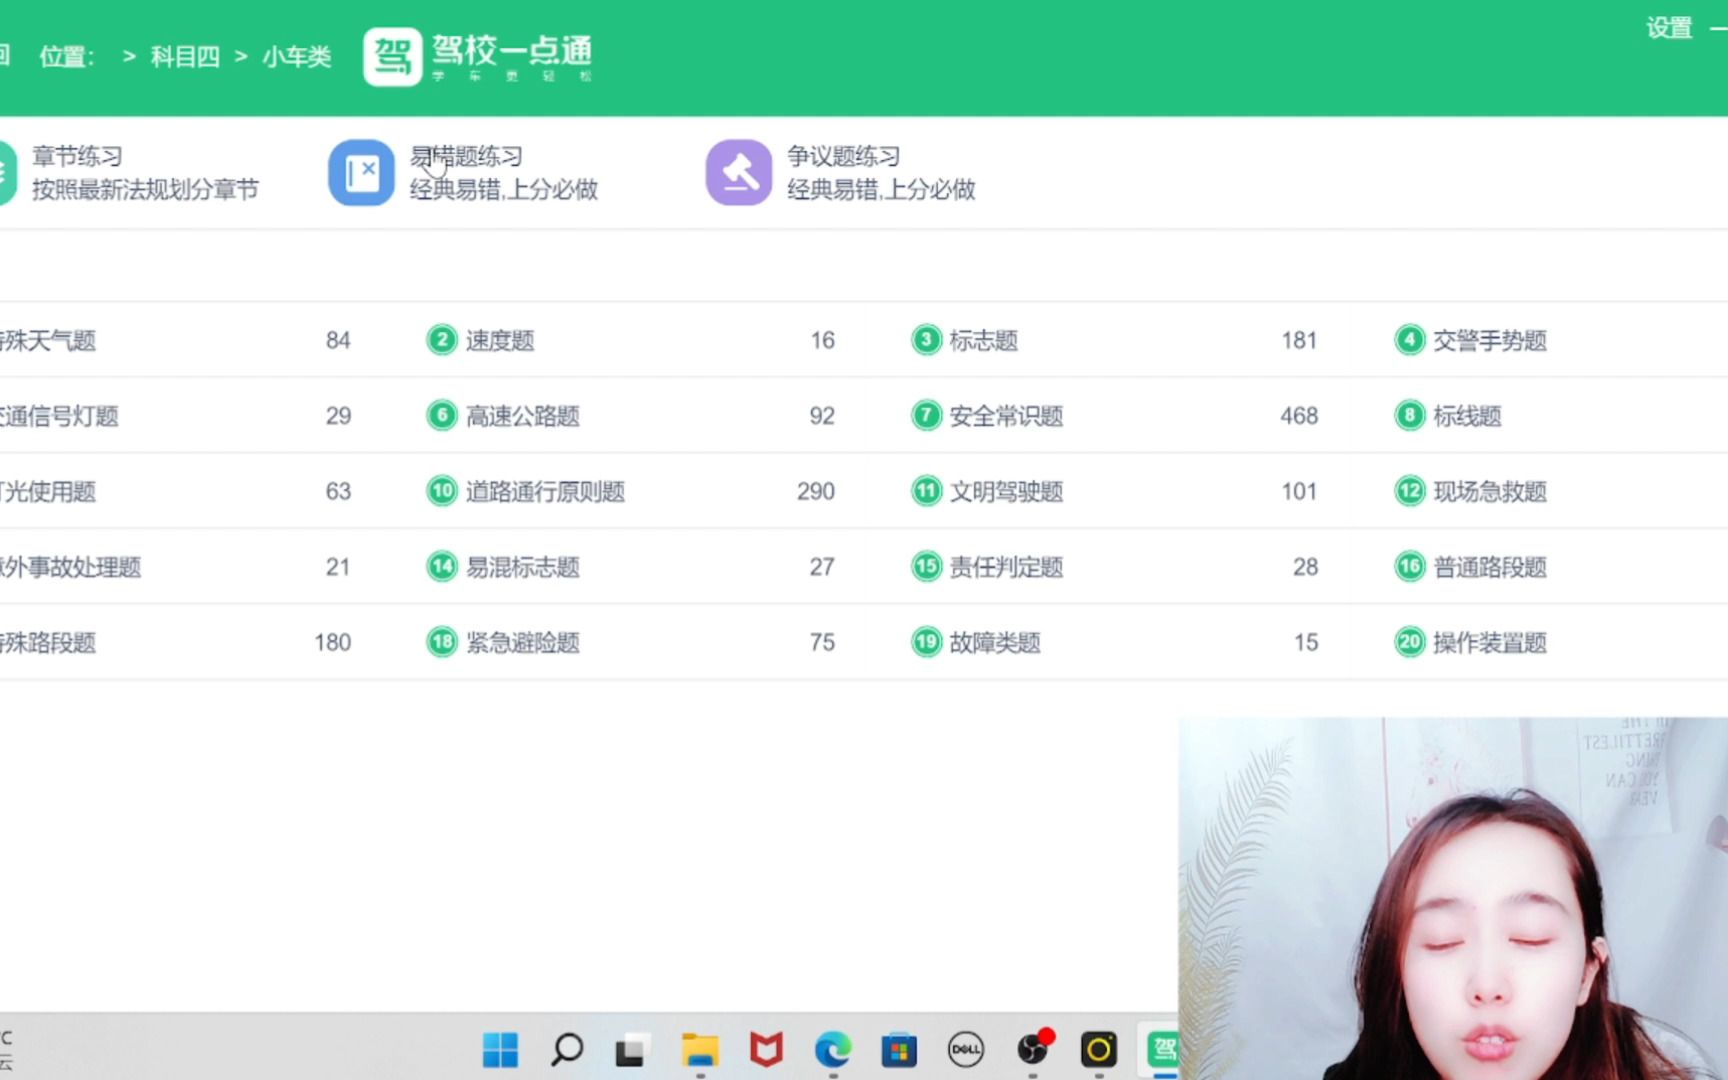Image resolution: width=1728 pixels, height=1080 pixels.
Task: Click the count 101 for 文明驾驶题
Action: [1299, 491]
